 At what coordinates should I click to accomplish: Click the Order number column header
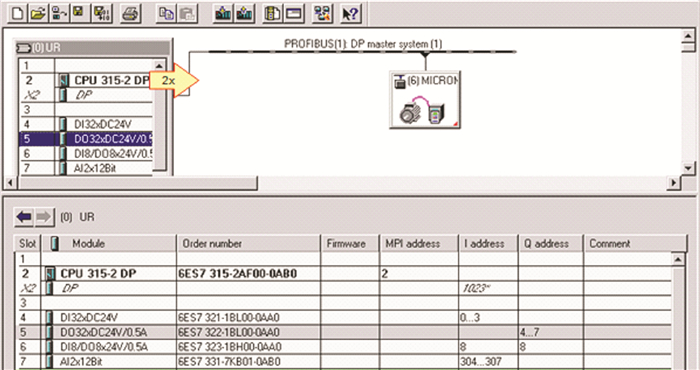point(248,244)
